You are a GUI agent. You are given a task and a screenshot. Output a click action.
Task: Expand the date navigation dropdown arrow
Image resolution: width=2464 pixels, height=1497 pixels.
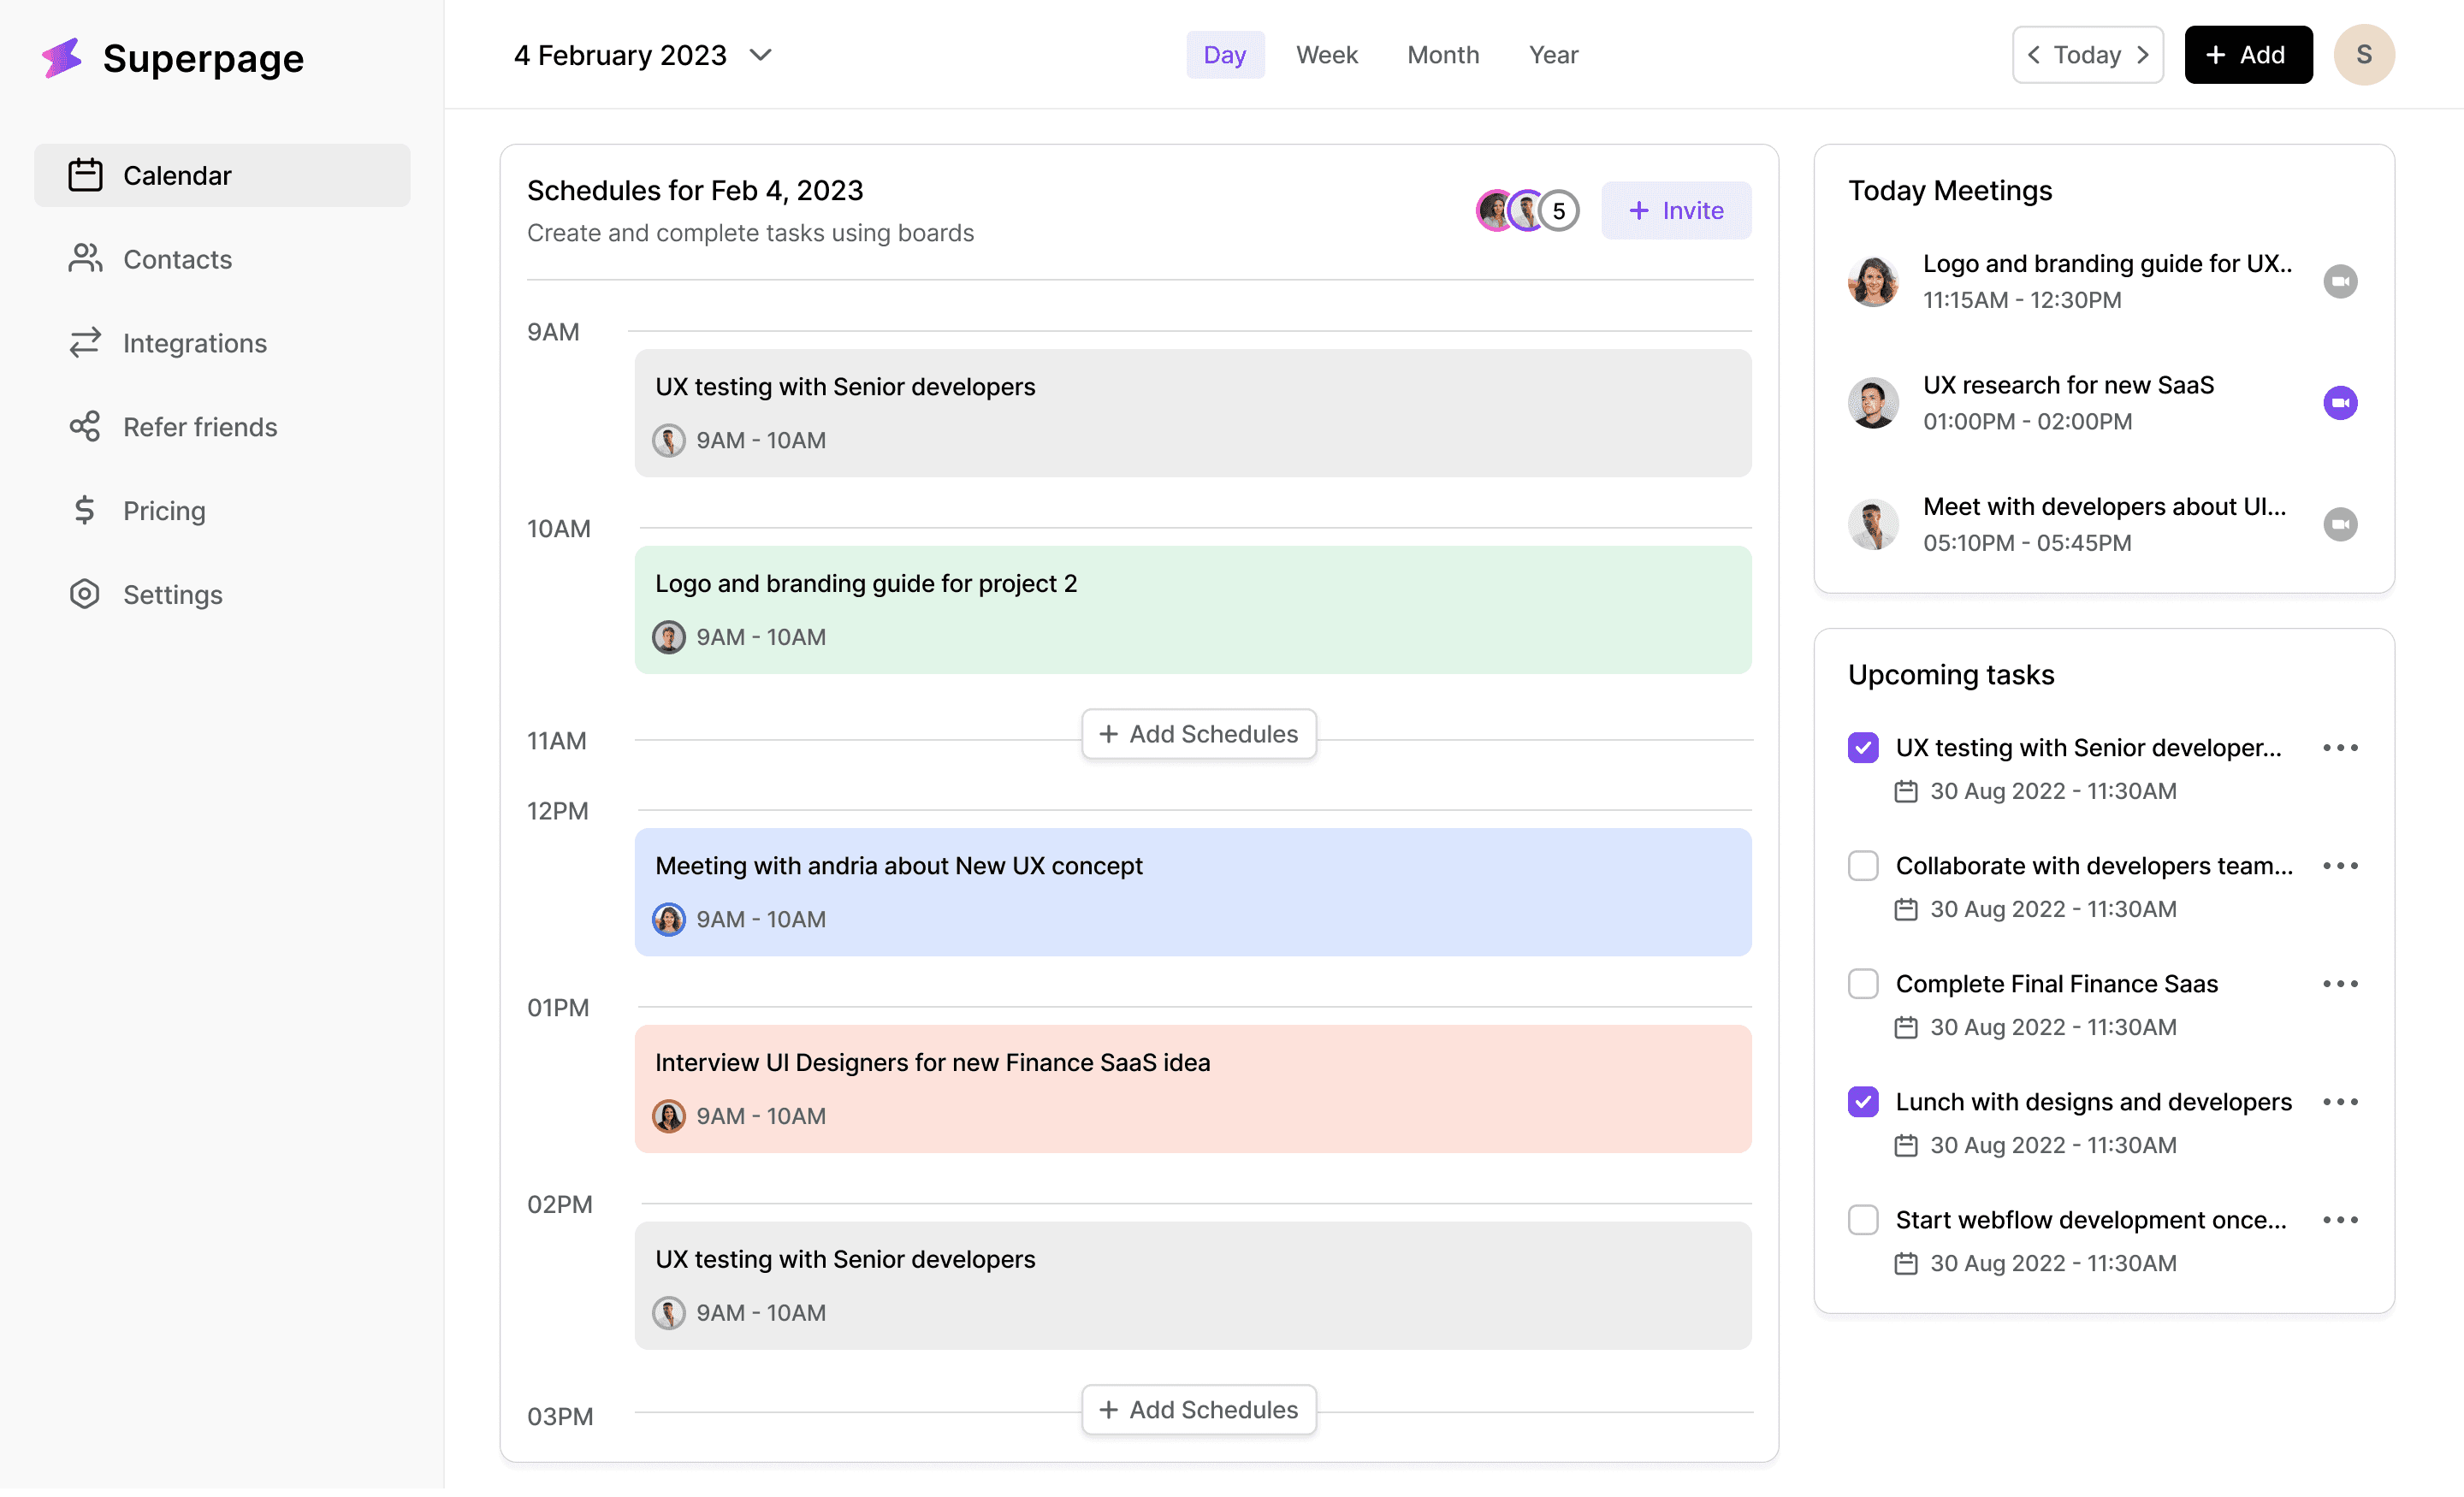[761, 53]
